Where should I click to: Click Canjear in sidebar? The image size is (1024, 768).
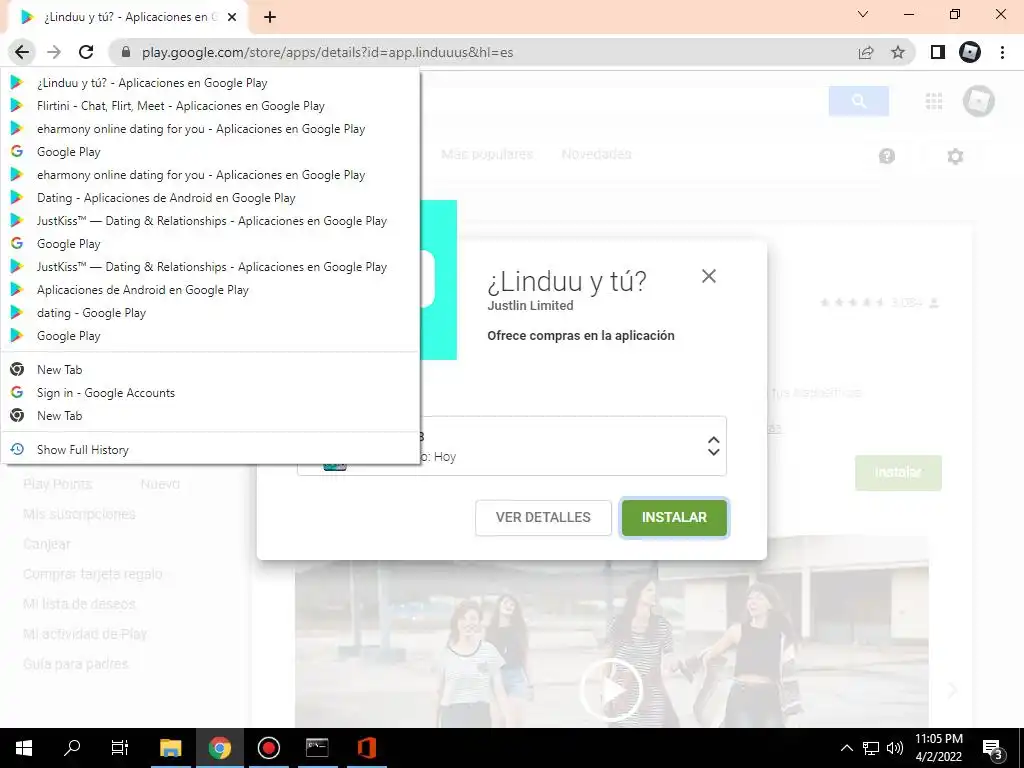(x=46, y=544)
